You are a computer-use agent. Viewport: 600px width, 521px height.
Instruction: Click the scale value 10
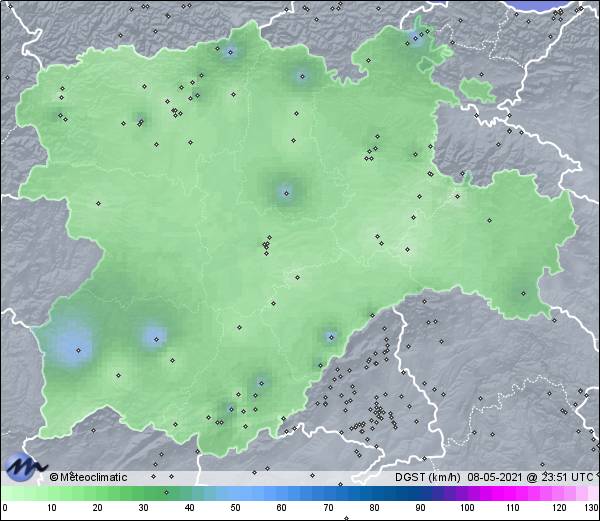(x=52, y=508)
